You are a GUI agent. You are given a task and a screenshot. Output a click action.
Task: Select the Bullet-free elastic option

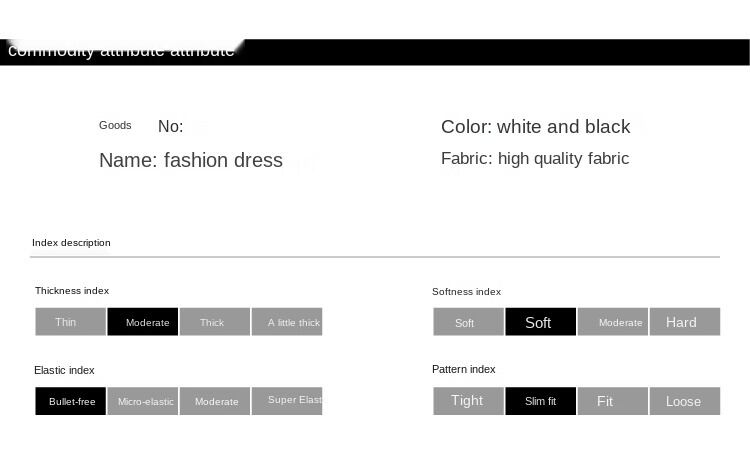pyautogui.click(x=71, y=401)
